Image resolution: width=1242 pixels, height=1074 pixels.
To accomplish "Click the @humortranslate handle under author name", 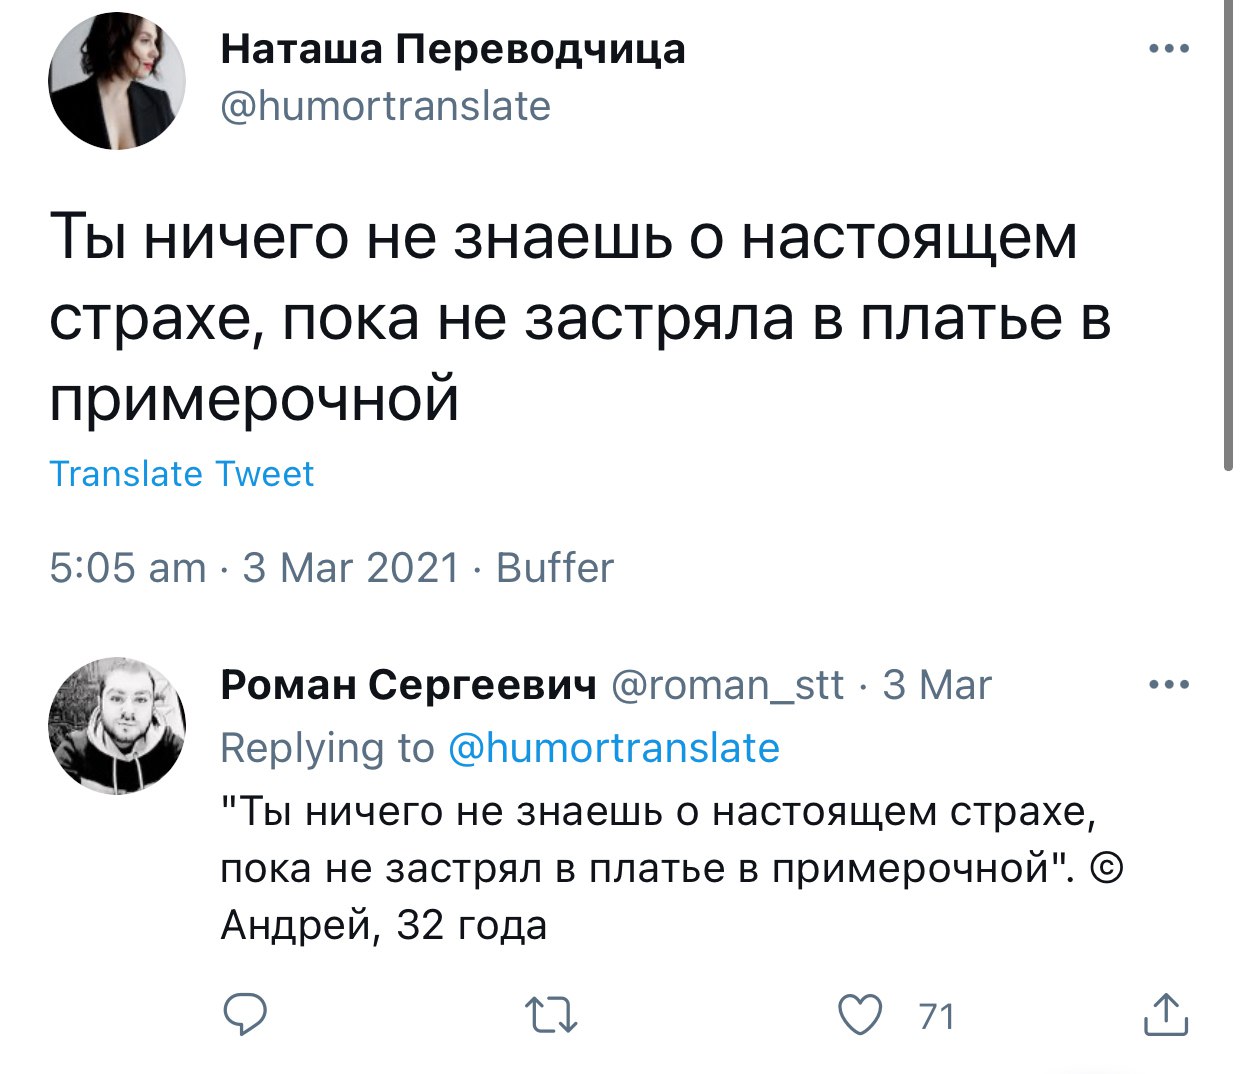I will coord(385,105).
